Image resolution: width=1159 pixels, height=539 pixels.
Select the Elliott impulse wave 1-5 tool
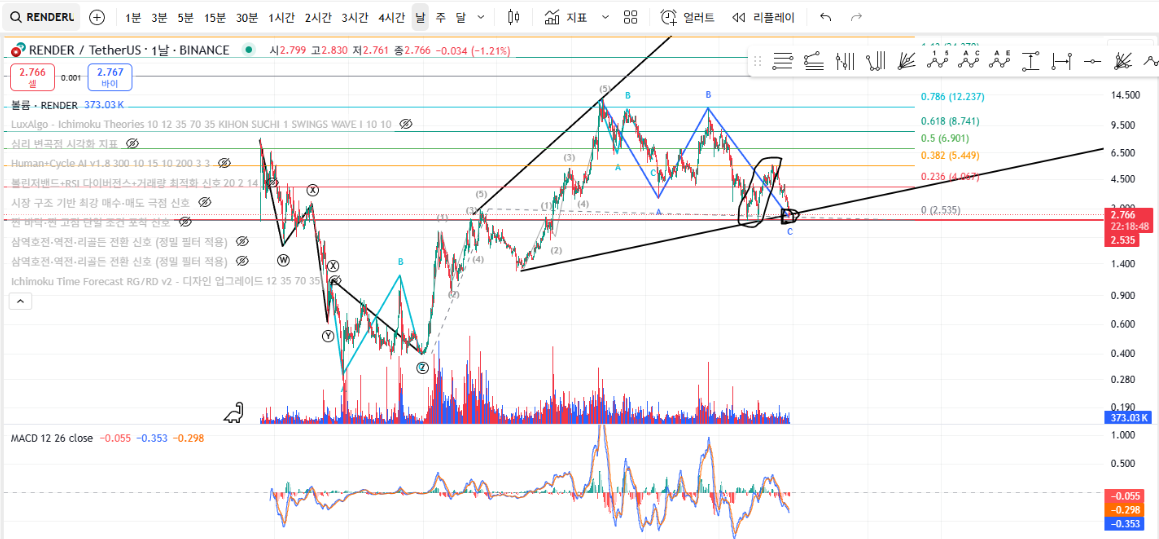pos(938,62)
